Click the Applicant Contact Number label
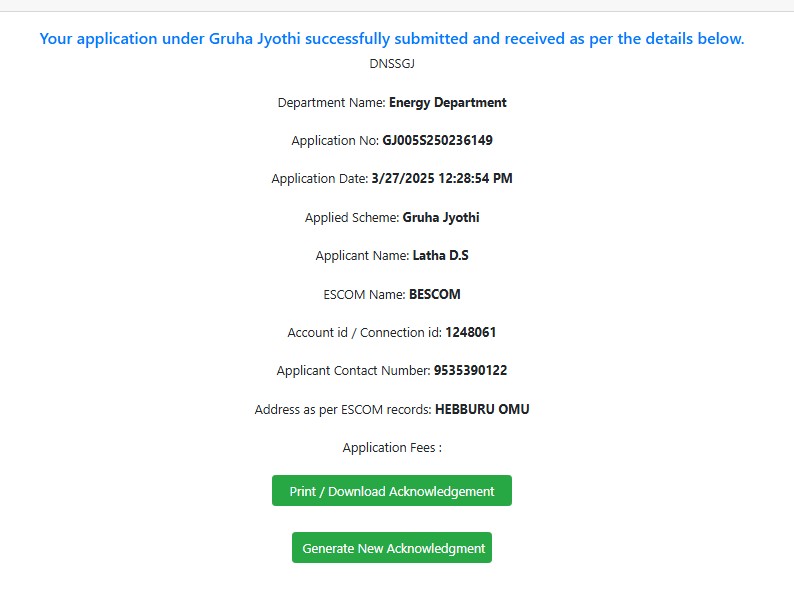 click(x=353, y=370)
